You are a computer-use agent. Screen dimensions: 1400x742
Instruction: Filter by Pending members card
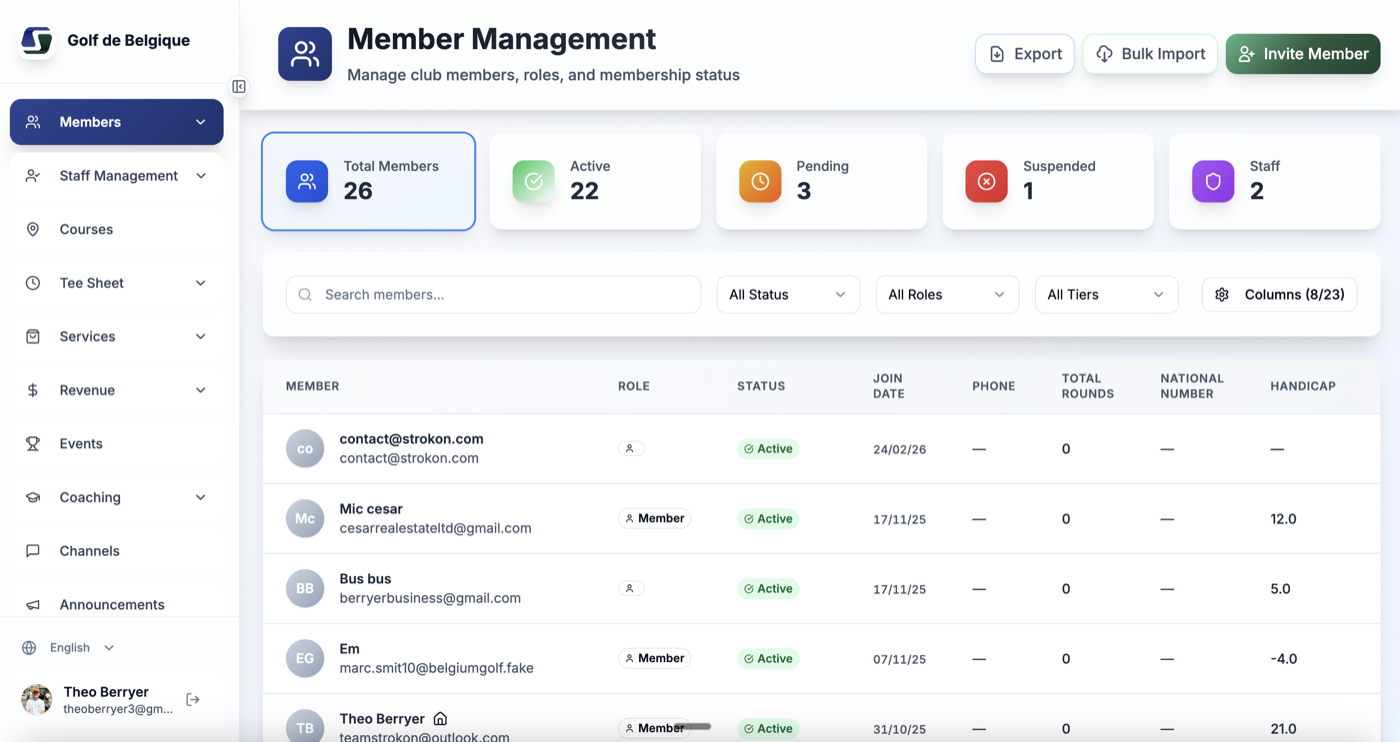click(x=822, y=181)
